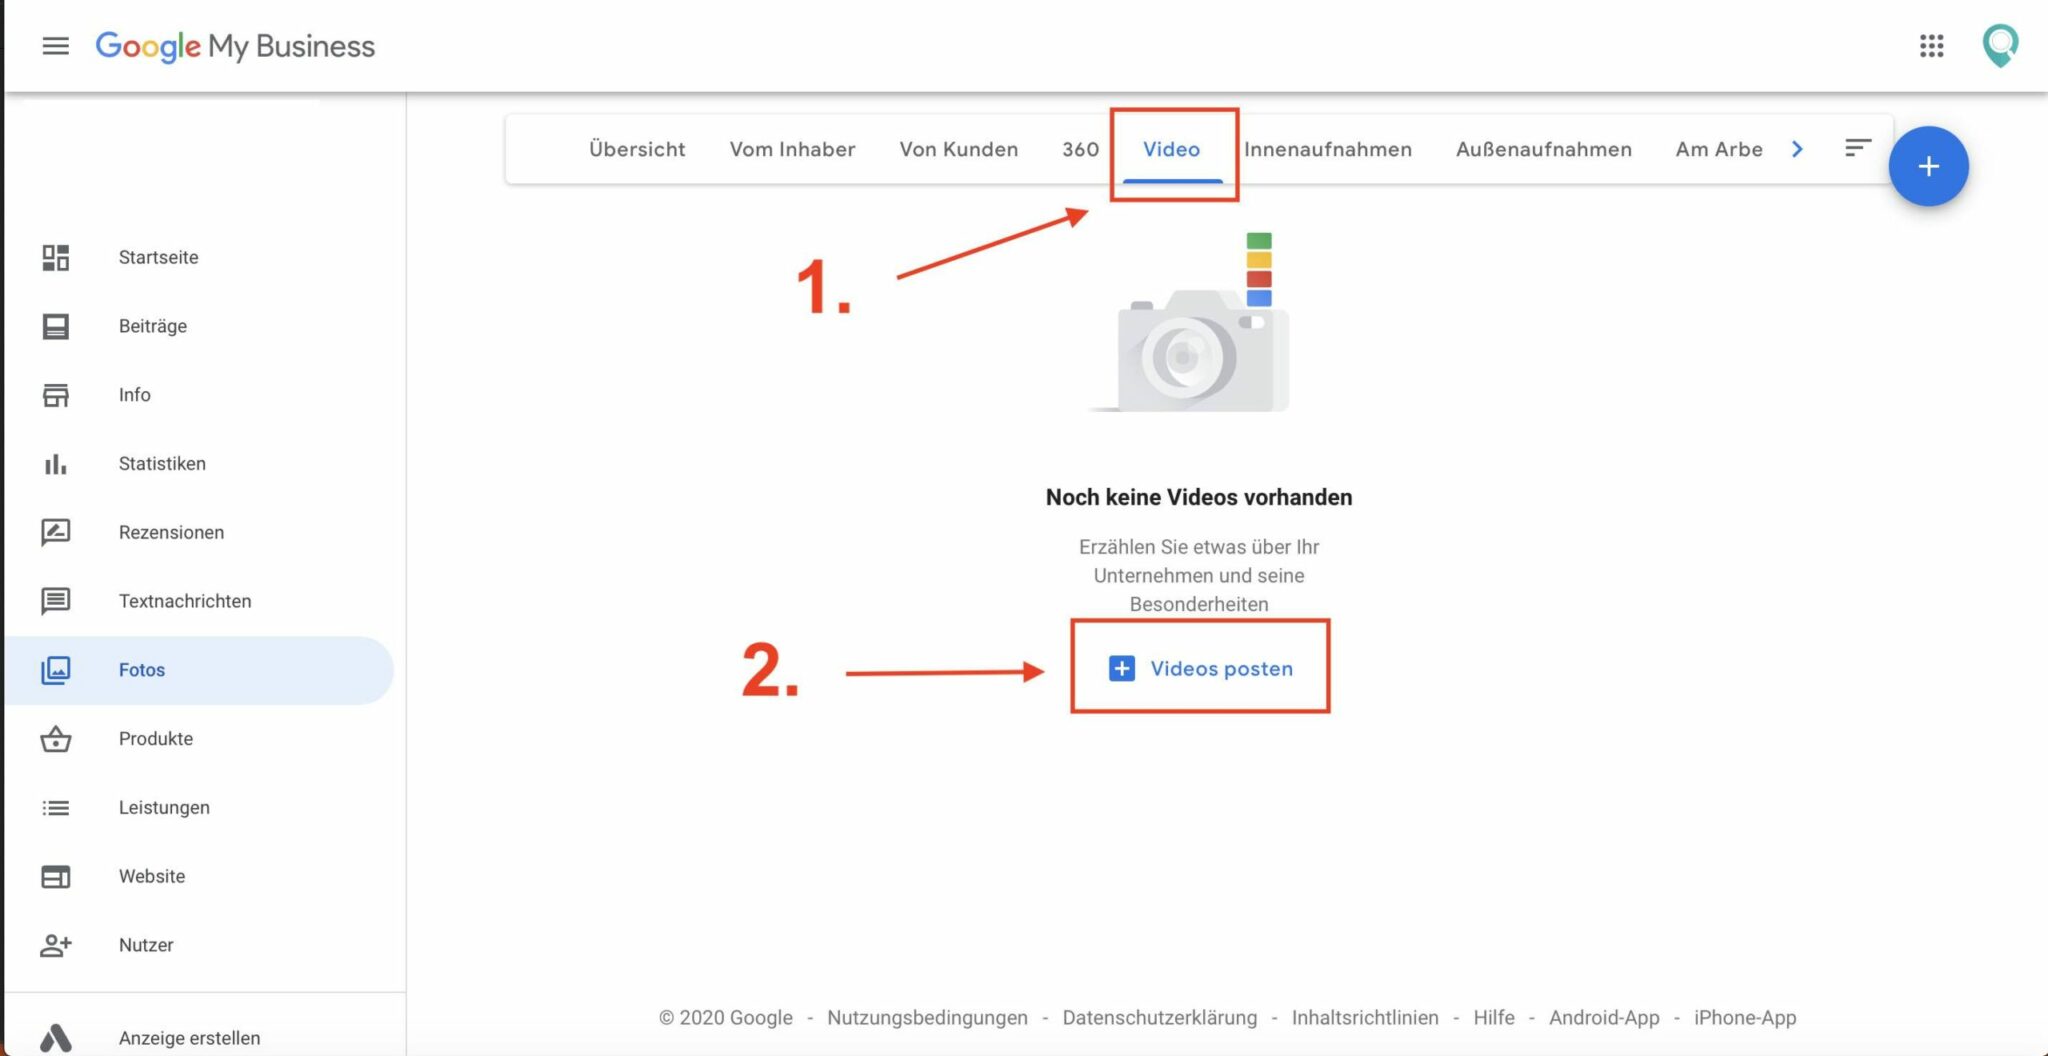Click the blue round plus add button
2048x1056 pixels.
coord(1928,166)
